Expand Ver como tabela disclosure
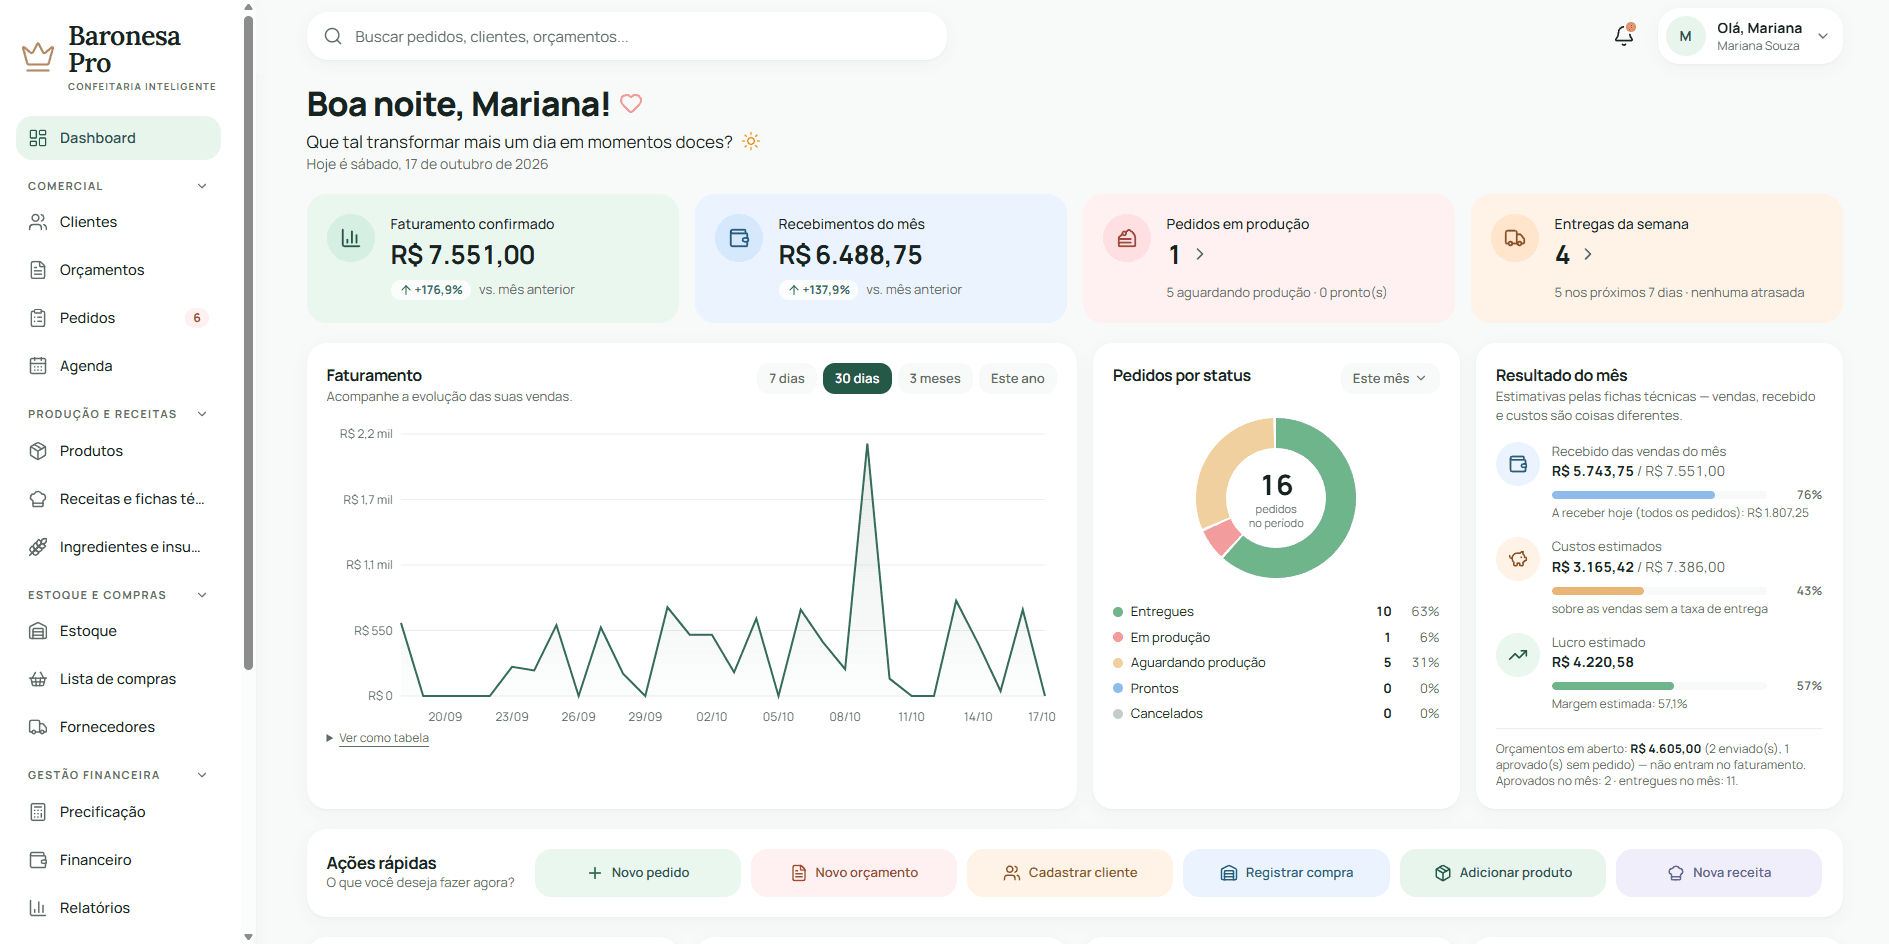1889x944 pixels. click(x=378, y=738)
